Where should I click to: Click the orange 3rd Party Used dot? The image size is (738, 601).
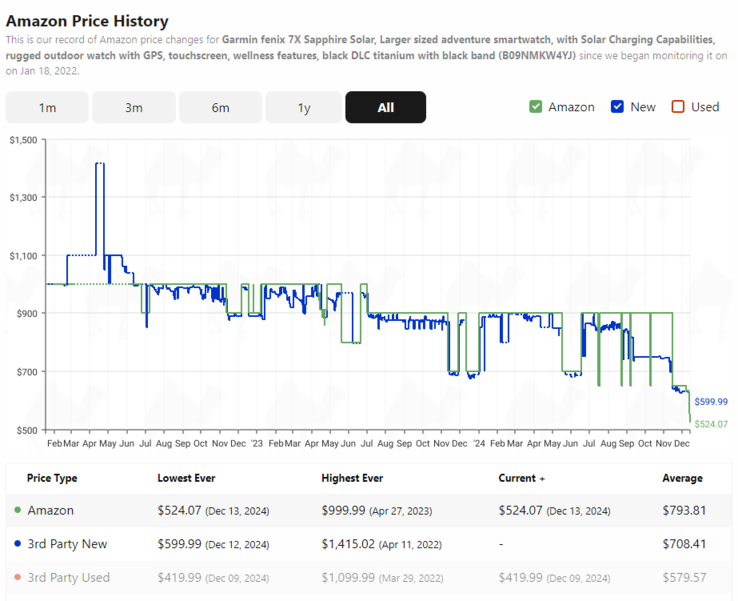coord(17,577)
